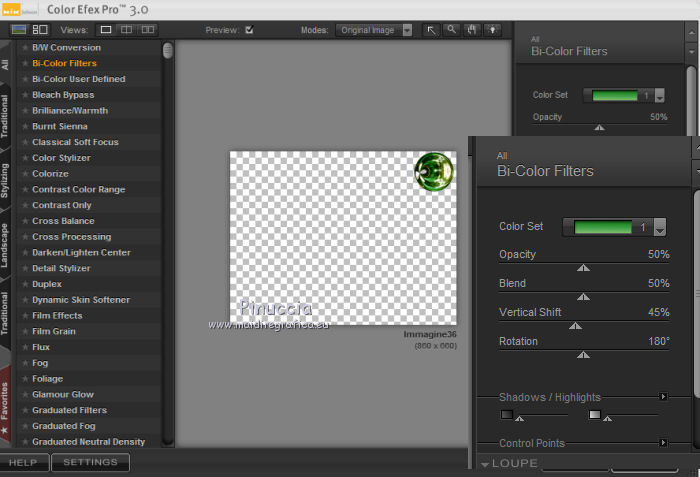This screenshot has height=477, width=700.
Task: Switch to single image view mode
Action: coord(106,30)
